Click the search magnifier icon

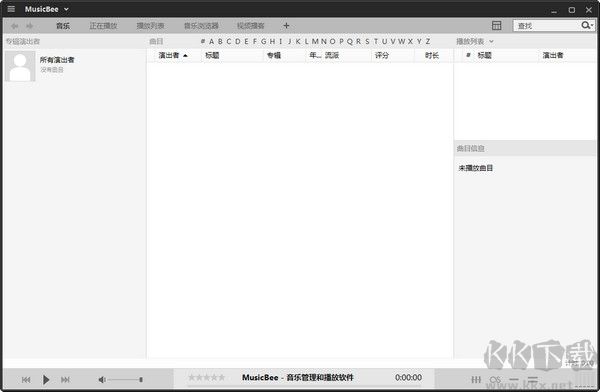coord(585,25)
